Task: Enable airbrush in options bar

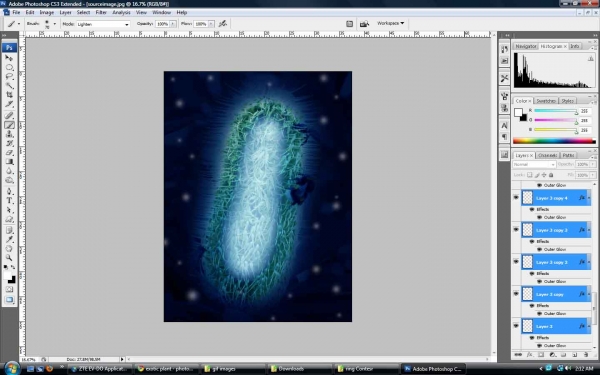Action: tap(223, 24)
